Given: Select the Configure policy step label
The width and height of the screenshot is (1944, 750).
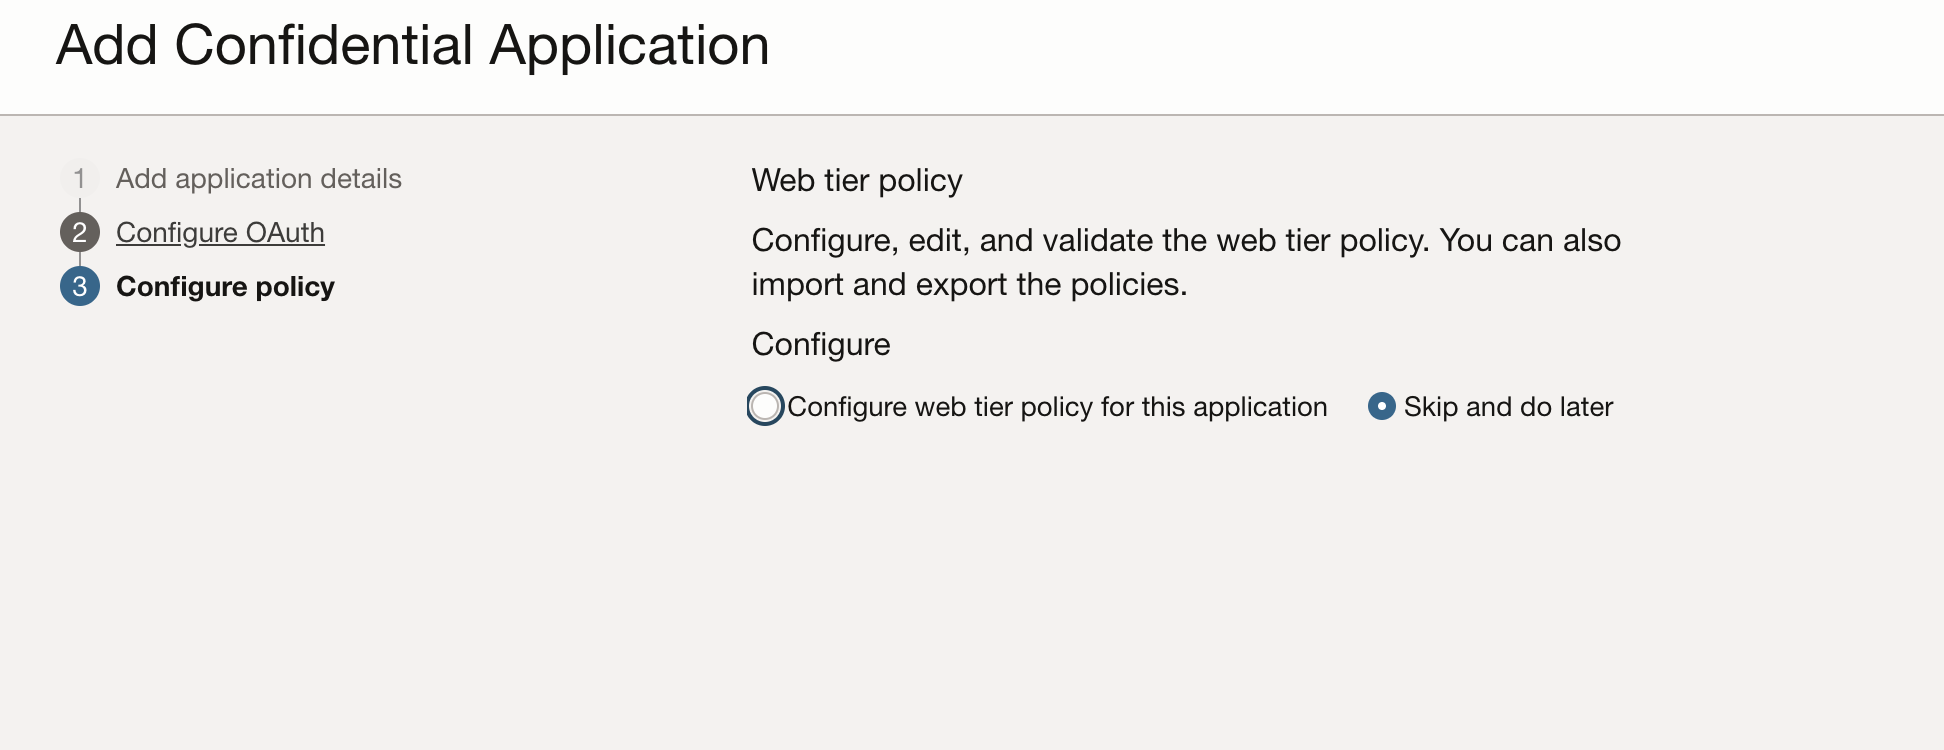Looking at the screenshot, I should [x=225, y=287].
